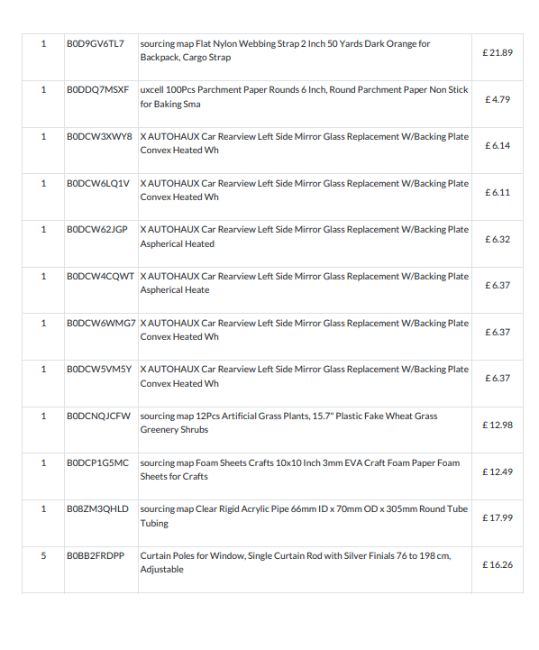Select the Flat Nylon Webbing Strap description
The image size is (539, 650).
[285, 50]
